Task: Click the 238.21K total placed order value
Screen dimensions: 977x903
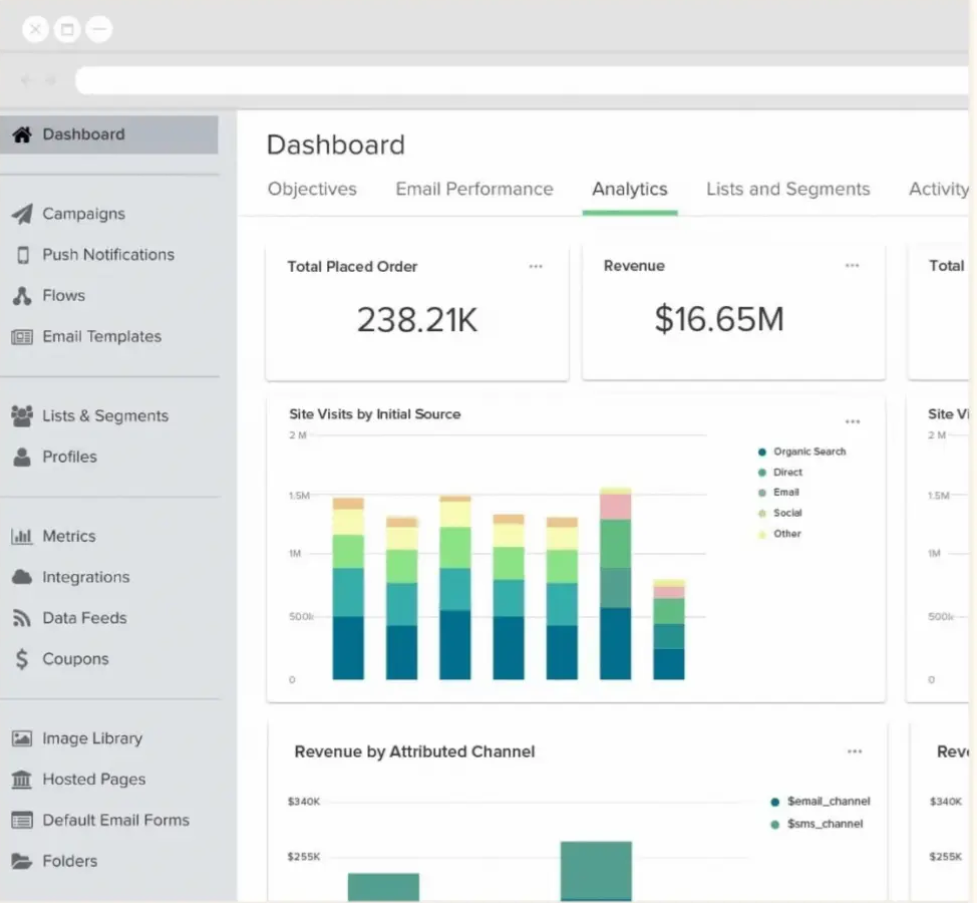Action: coord(417,320)
